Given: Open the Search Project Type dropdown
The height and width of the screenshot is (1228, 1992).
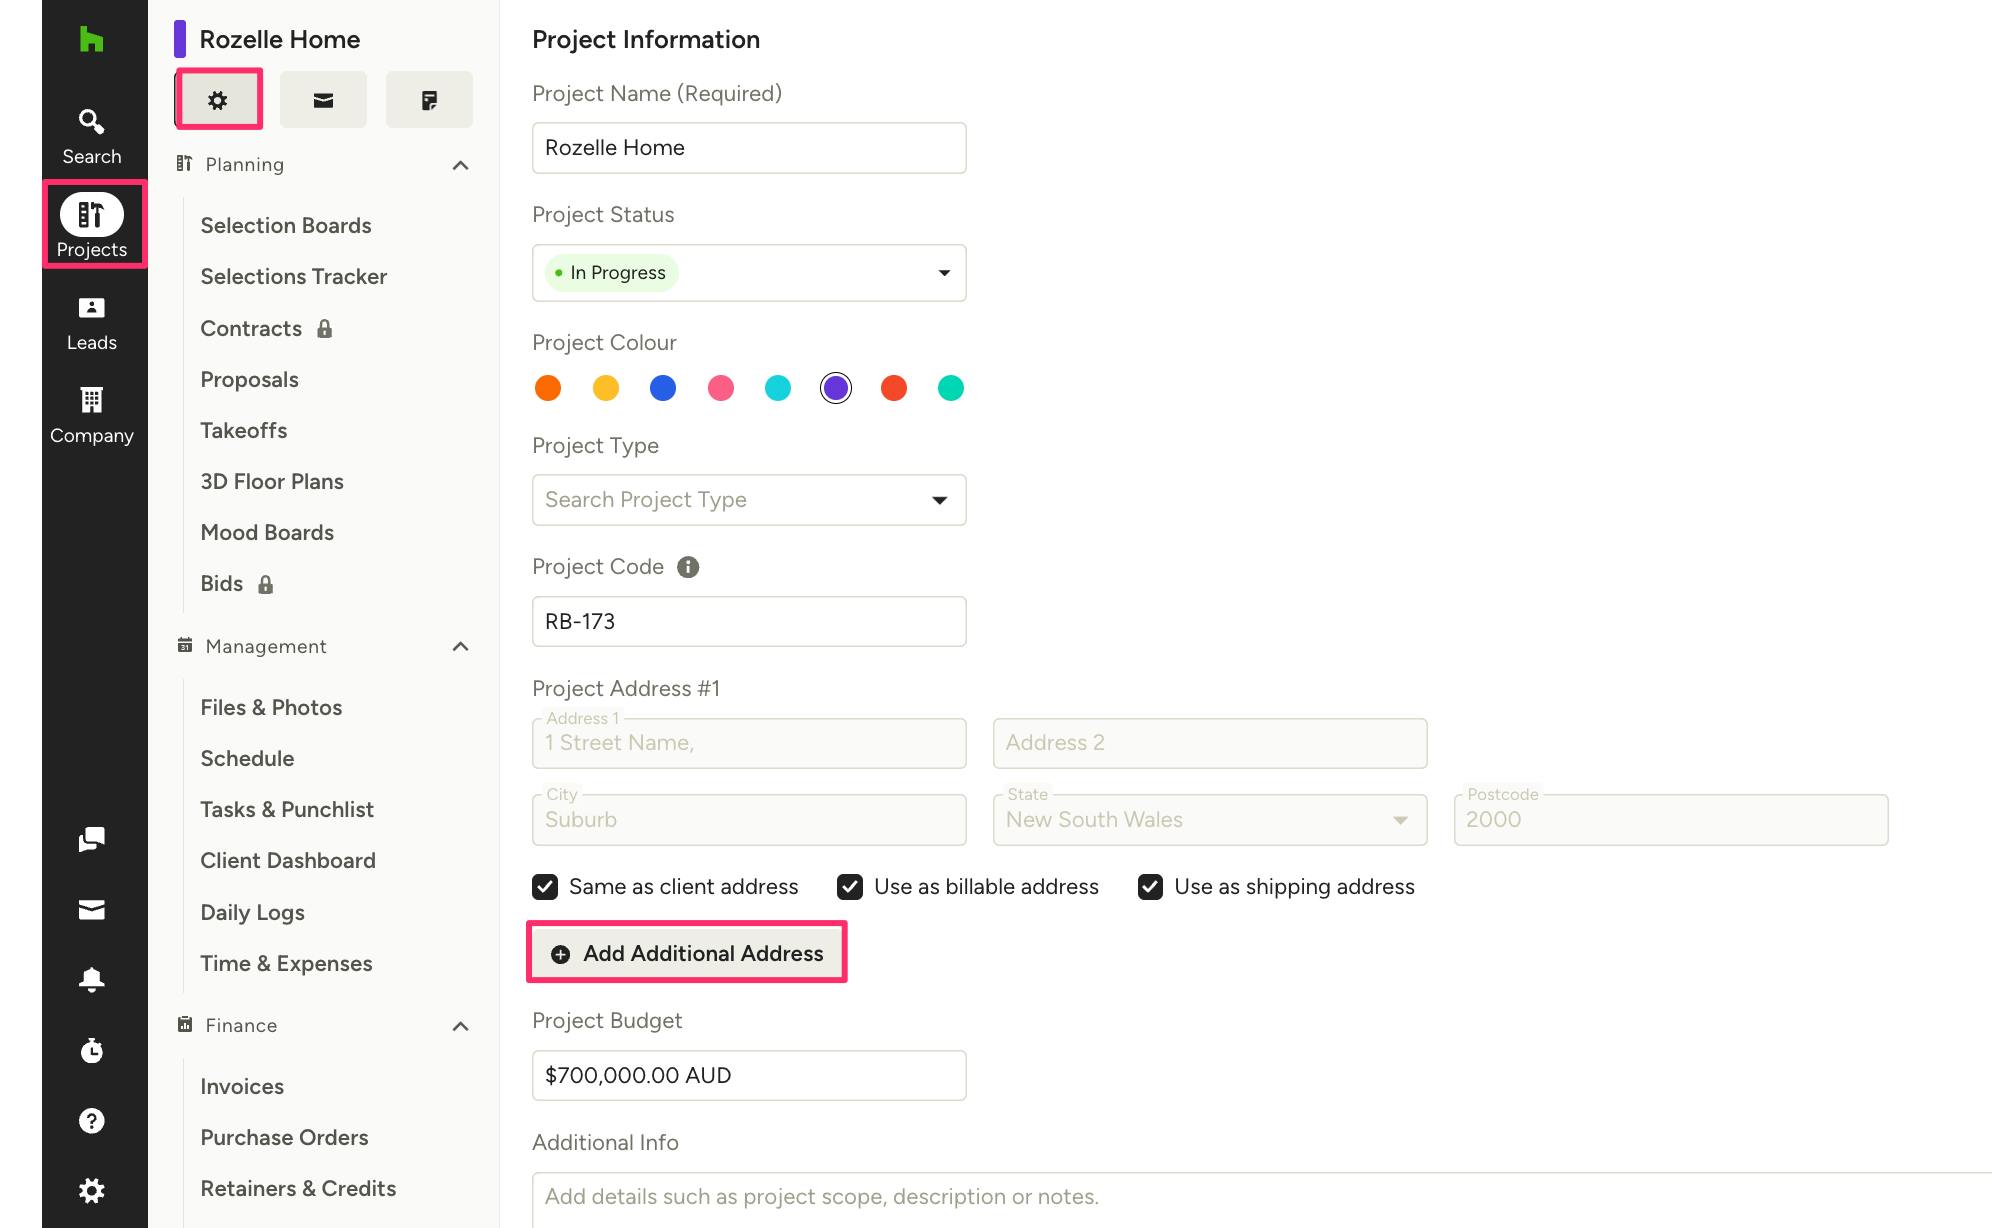Looking at the screenshot, I should point(749,500).
